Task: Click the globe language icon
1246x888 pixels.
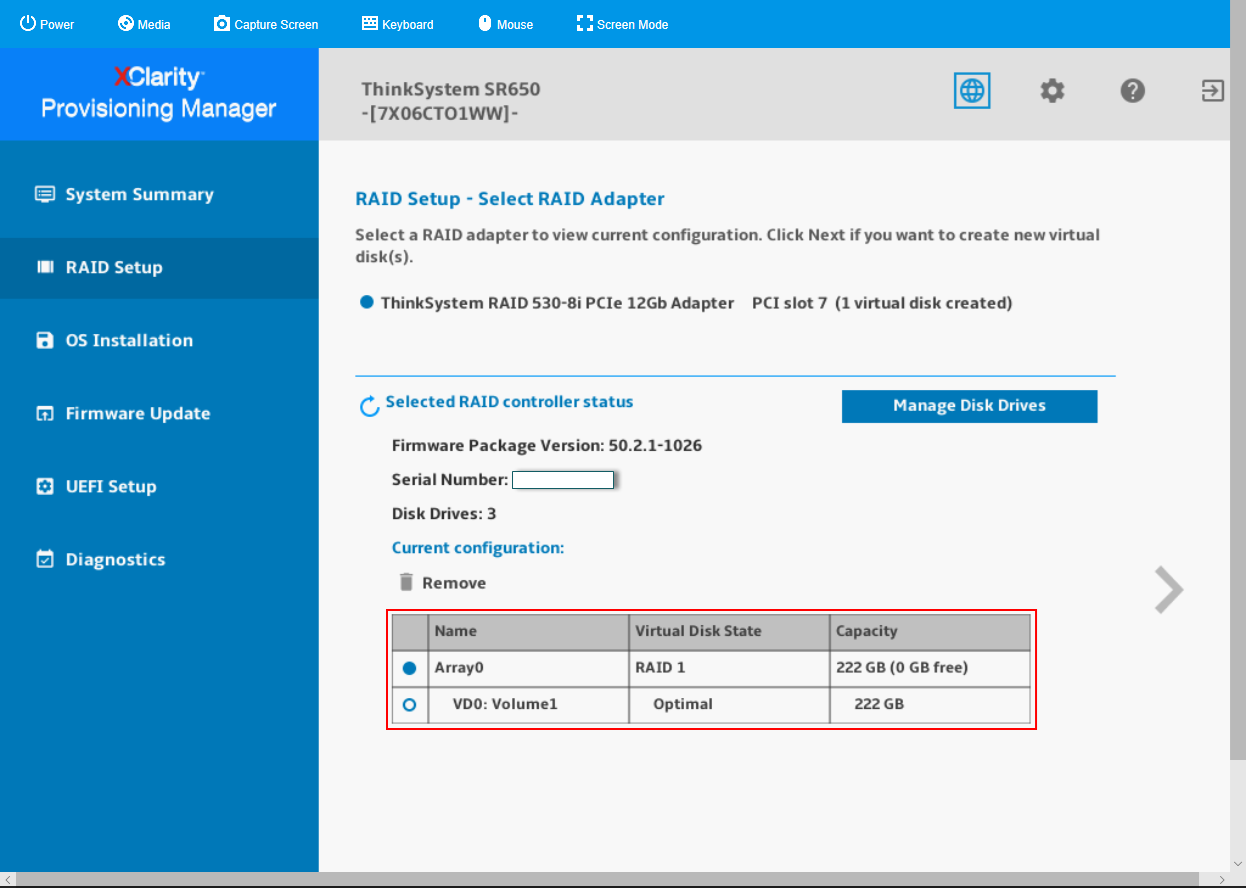Action: click(x=972, y=91)
